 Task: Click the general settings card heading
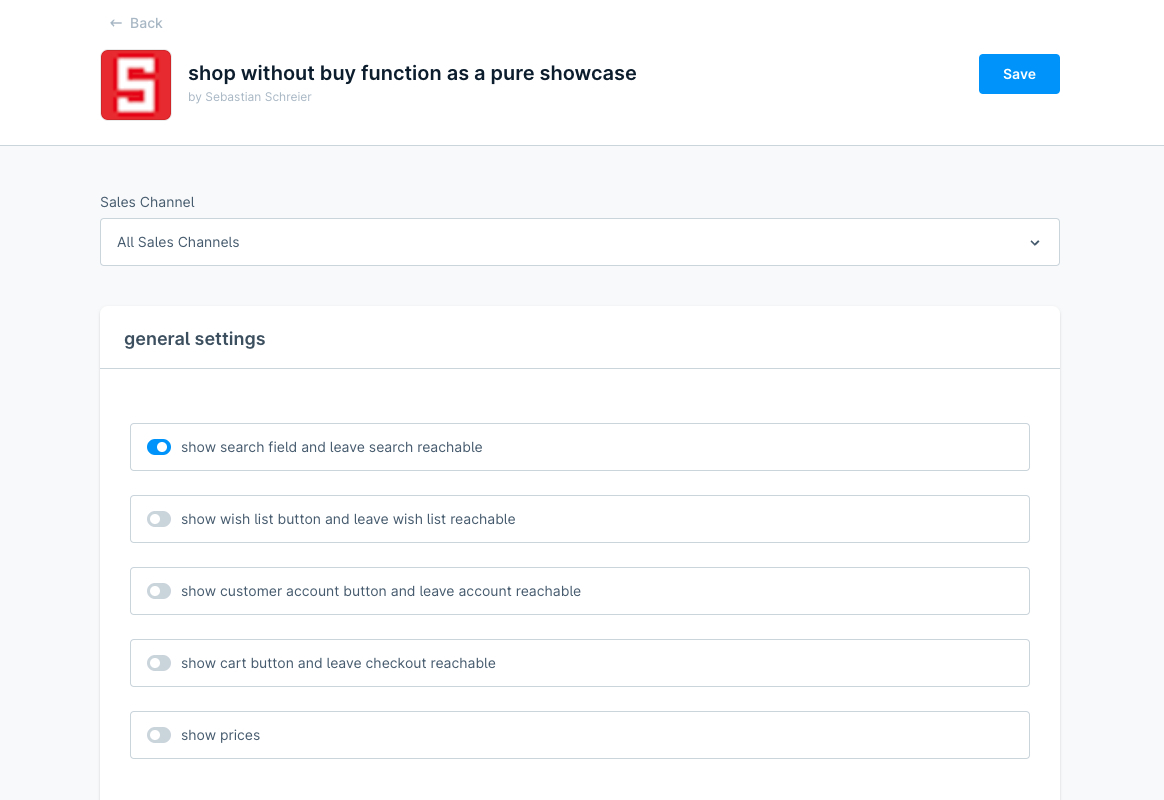tap(194, 338)
